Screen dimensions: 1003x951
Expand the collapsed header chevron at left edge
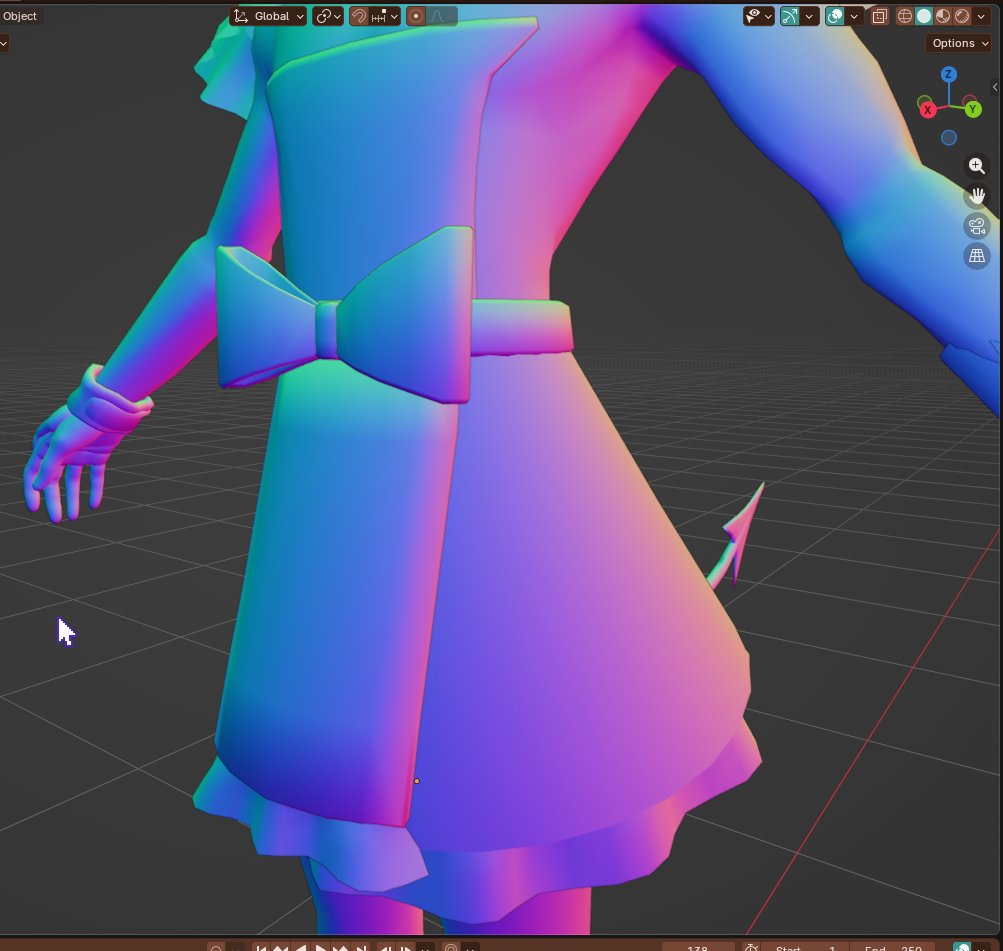(3, 43)
